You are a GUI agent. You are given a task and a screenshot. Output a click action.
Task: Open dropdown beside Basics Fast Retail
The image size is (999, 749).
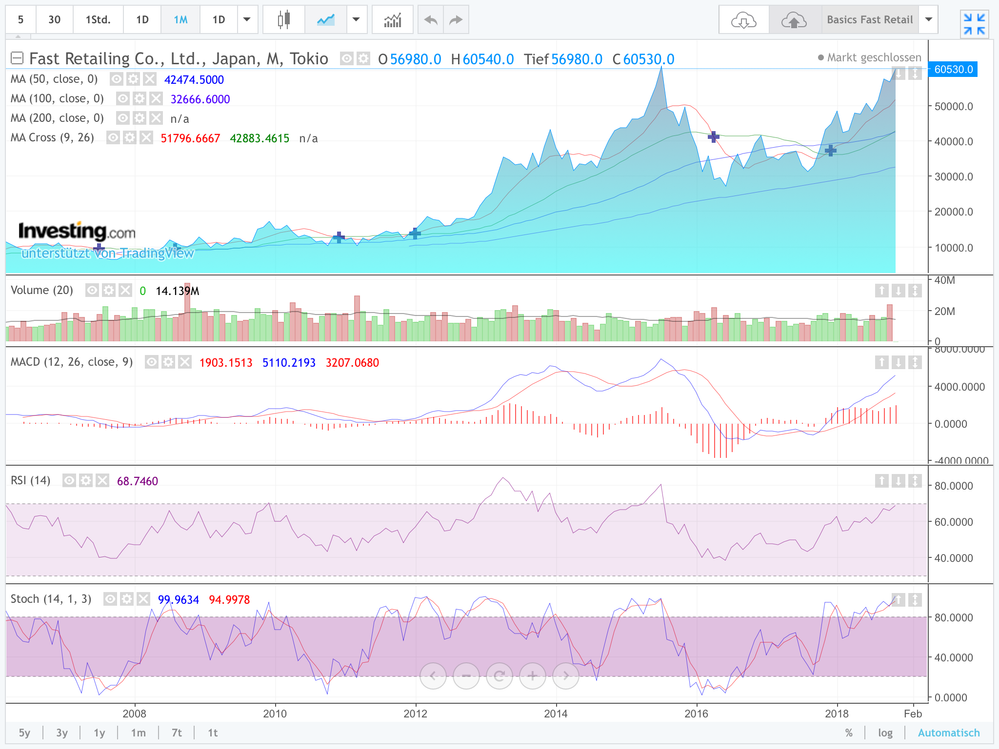pyautogui.click(x=929, y=20)
